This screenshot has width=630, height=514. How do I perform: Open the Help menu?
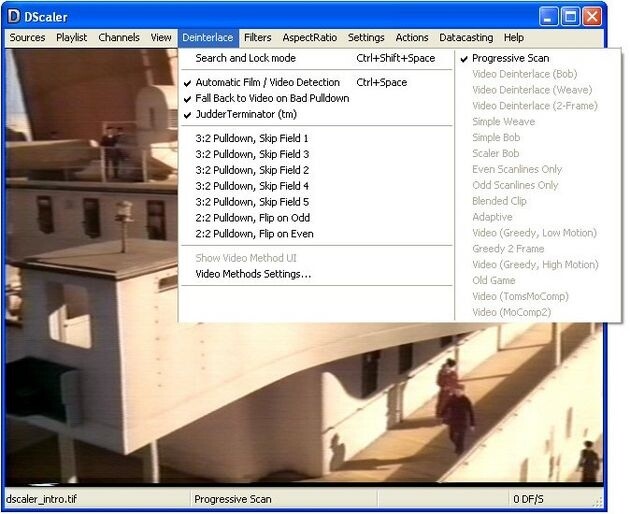(x=513, y=38)
